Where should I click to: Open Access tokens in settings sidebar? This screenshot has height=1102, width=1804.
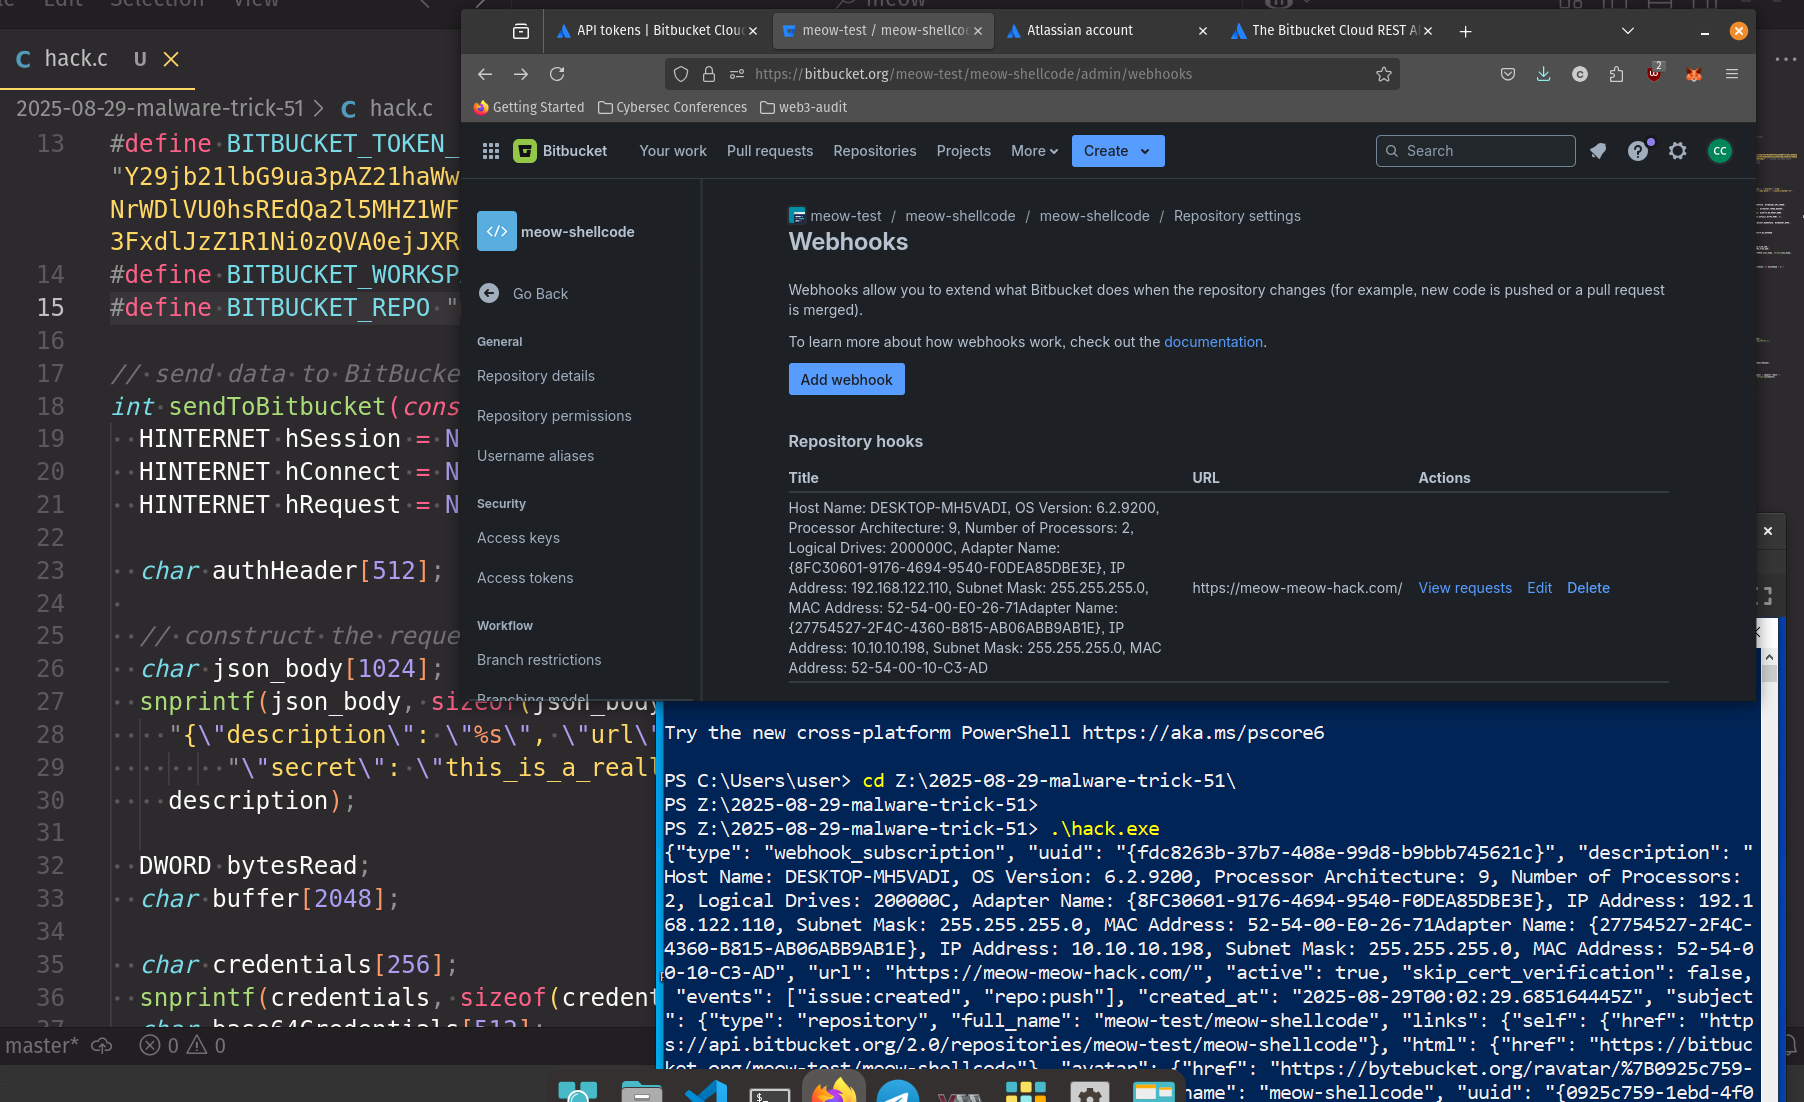click(x=525, y=578)
